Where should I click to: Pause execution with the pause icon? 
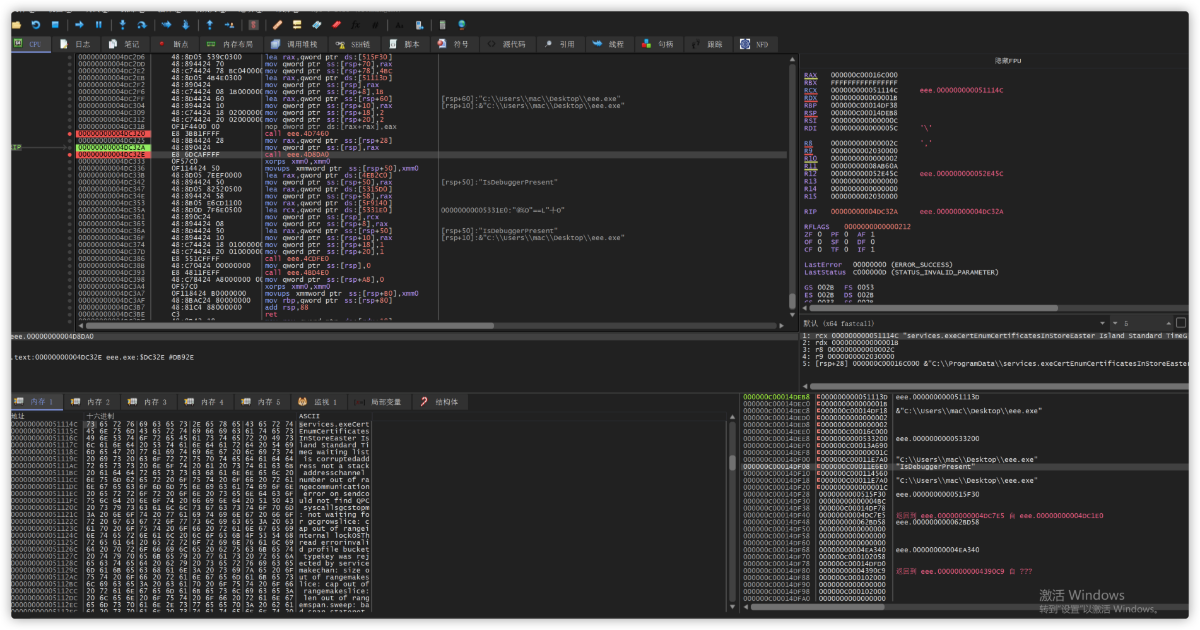click(98, 24)
